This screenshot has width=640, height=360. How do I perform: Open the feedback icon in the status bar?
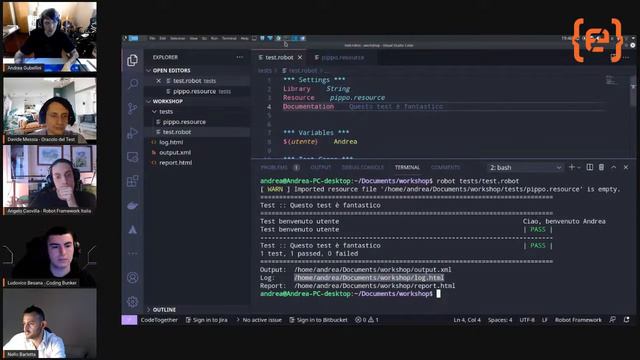[x=612, y=320]
